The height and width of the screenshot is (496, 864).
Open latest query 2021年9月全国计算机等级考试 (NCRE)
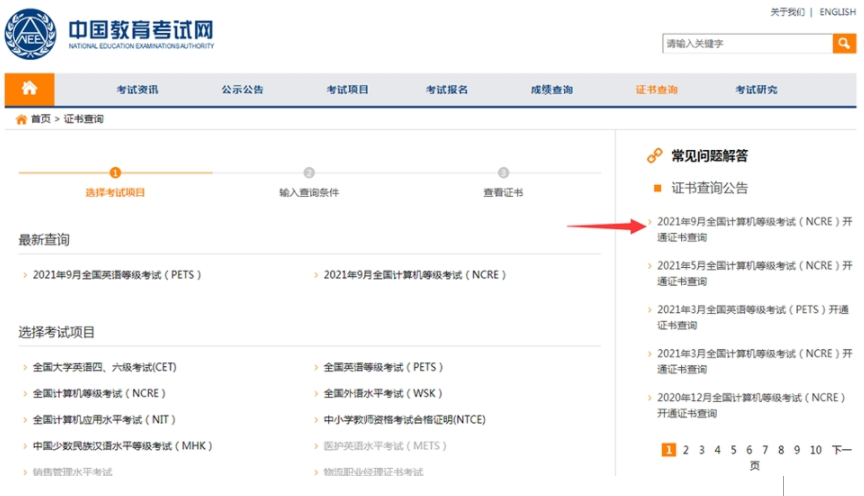[x=414, y=274]
